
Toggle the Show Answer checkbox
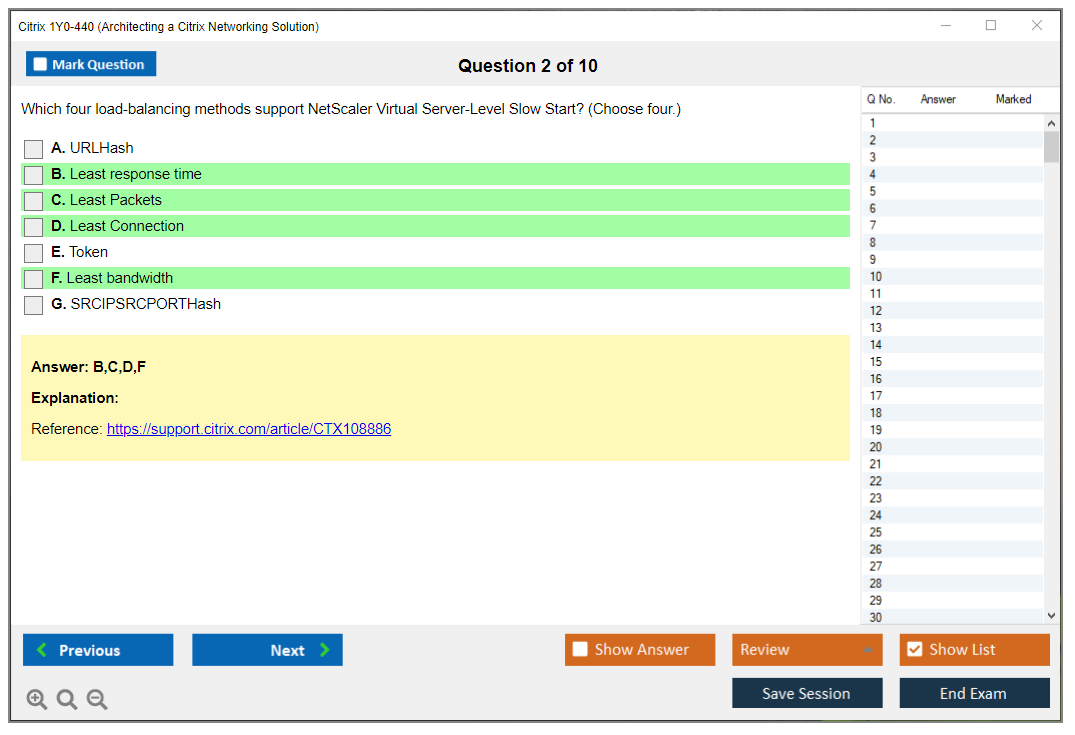[580, 650]
